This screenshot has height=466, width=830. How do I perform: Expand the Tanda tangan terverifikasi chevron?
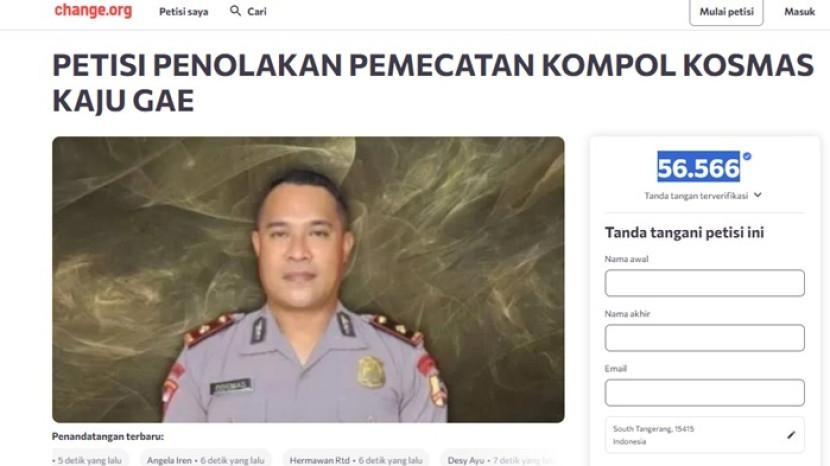757,195
